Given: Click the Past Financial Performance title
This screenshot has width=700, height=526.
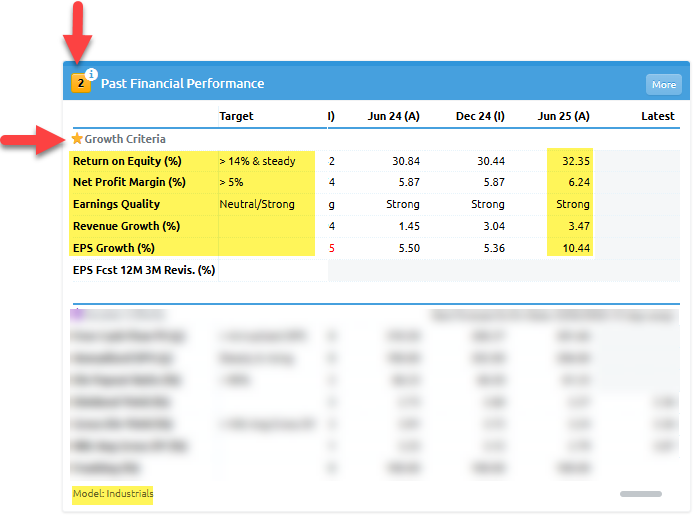Looking at the screenshot, I should [181, 84].
